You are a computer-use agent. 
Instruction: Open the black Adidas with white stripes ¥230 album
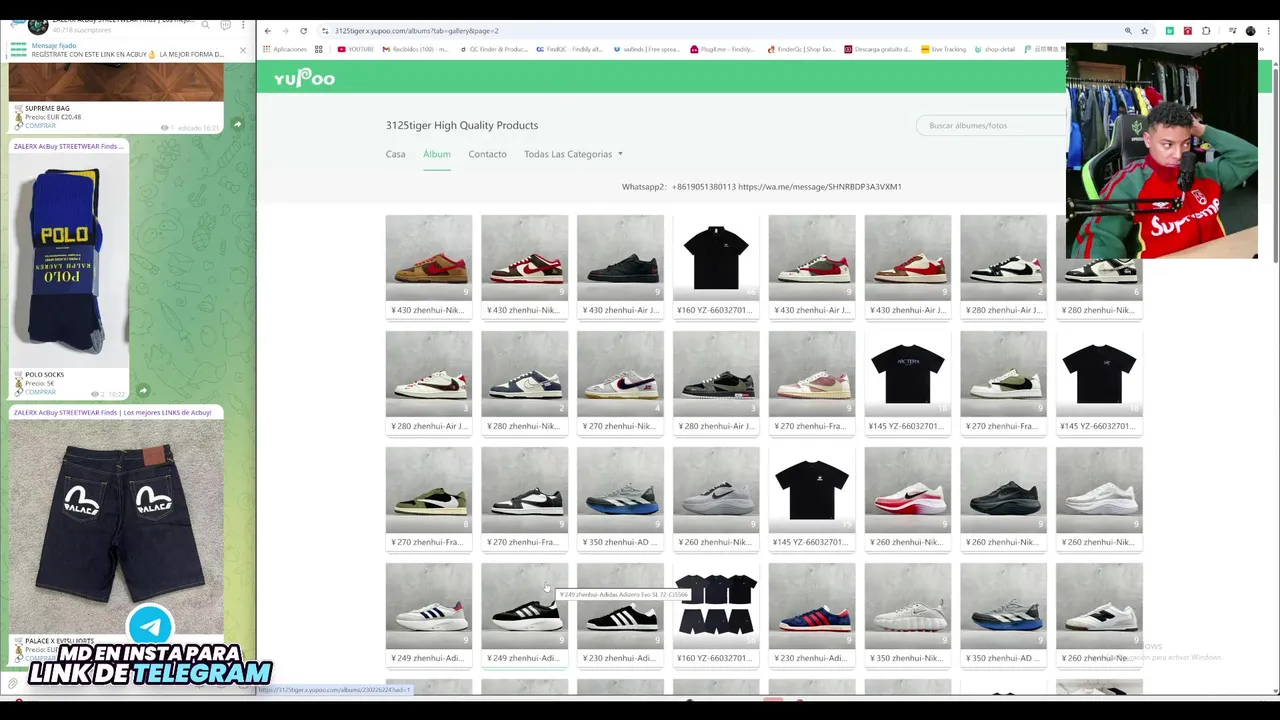620,606
